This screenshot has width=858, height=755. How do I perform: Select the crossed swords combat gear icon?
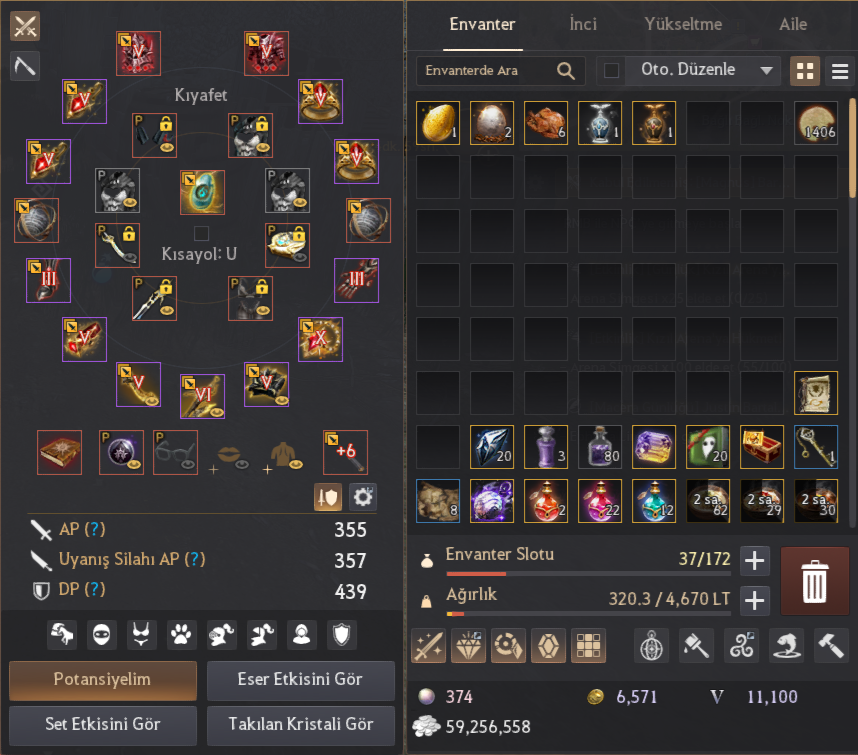pos(25,26)
